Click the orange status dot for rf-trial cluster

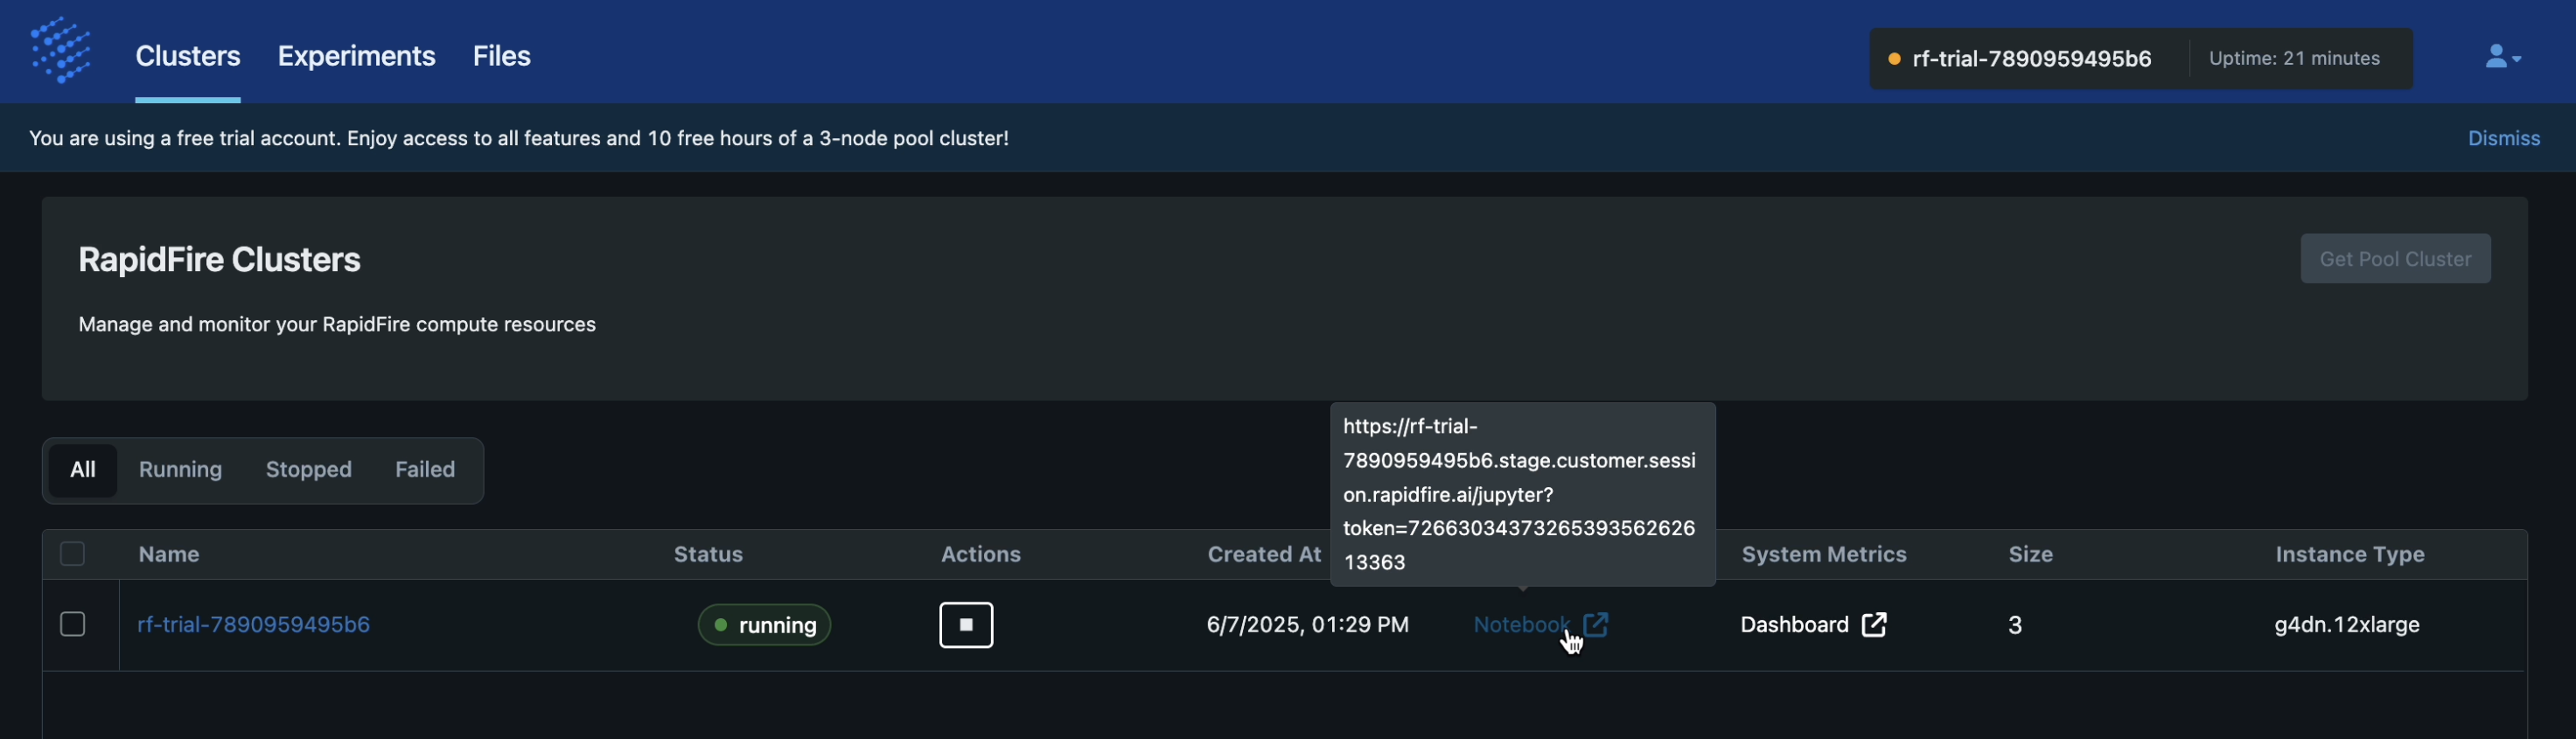[x=1894, y=59]
